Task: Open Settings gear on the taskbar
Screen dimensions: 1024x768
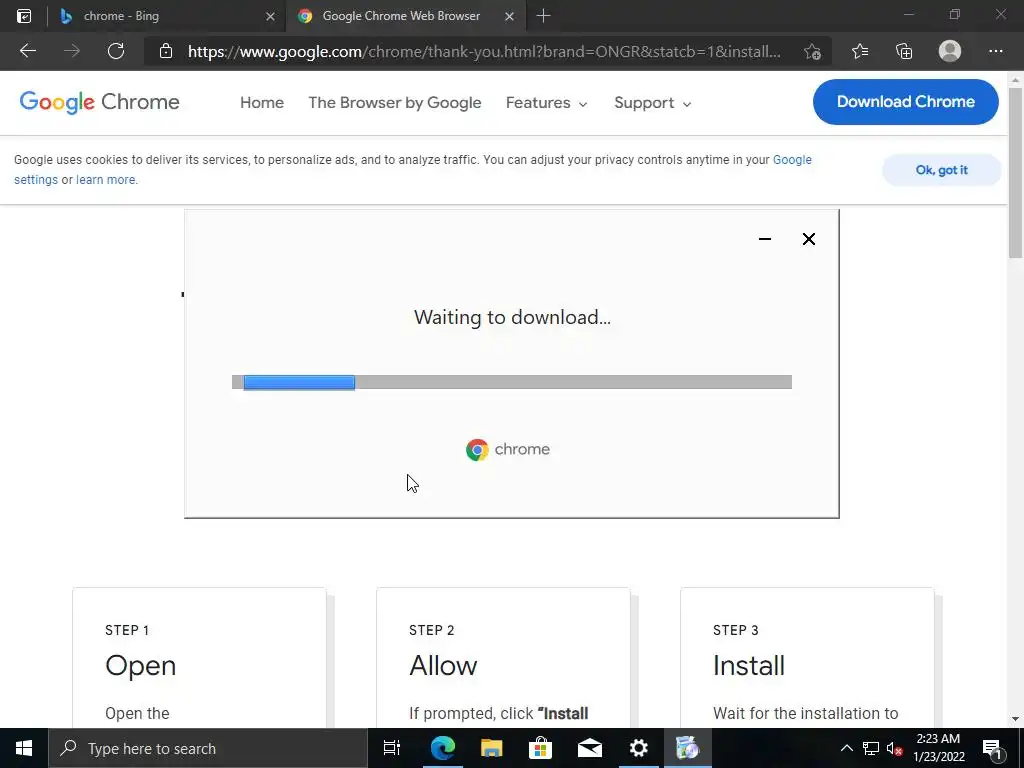Action: pos(638,748)
